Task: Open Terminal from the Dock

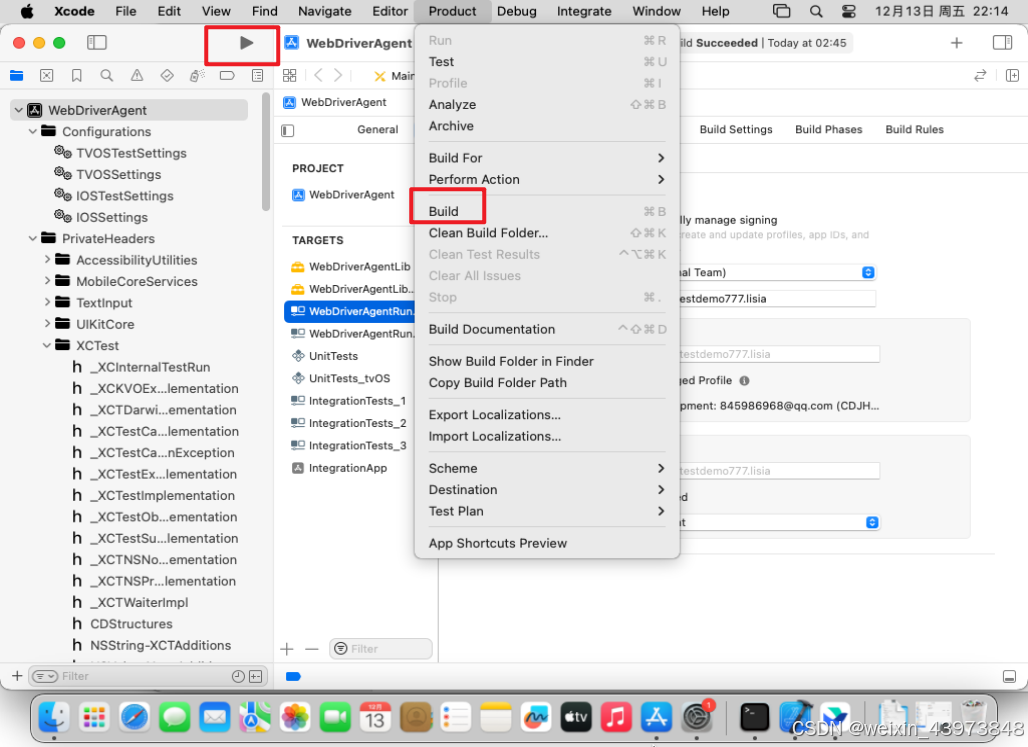Action: pos(754,717)
